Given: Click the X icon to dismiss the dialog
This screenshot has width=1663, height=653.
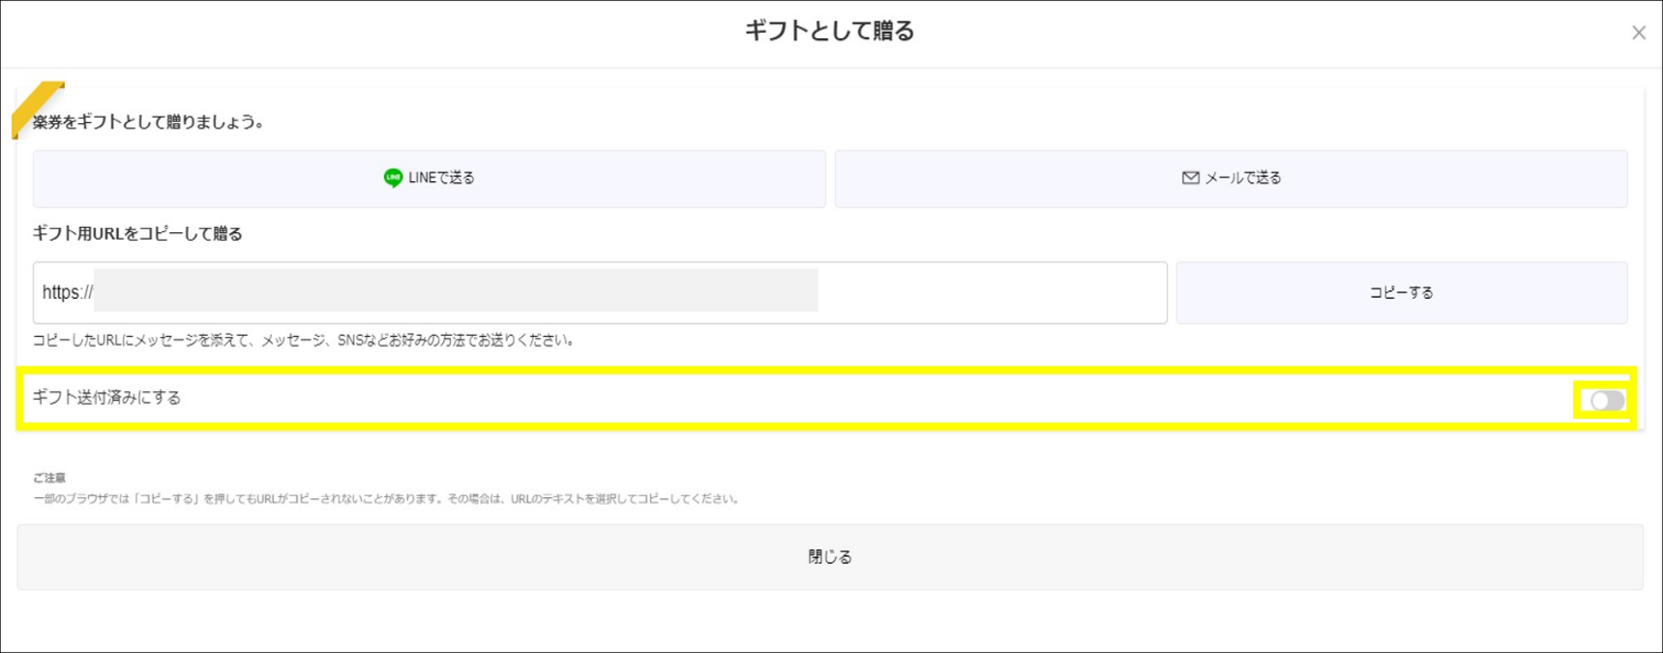Looking at the screenshot, I should coord(1639,32).
